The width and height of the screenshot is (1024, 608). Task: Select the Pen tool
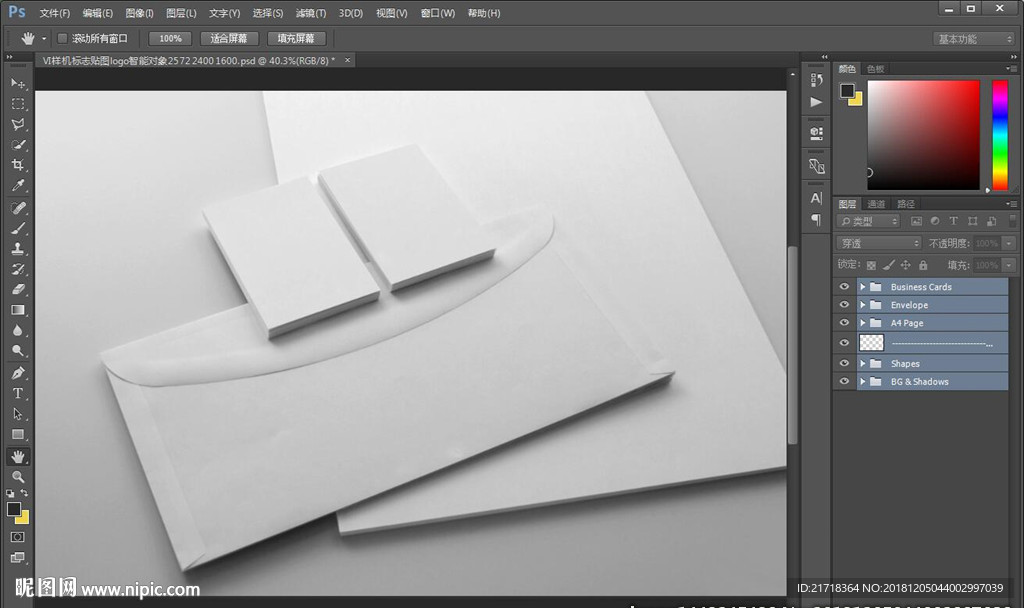18,372
